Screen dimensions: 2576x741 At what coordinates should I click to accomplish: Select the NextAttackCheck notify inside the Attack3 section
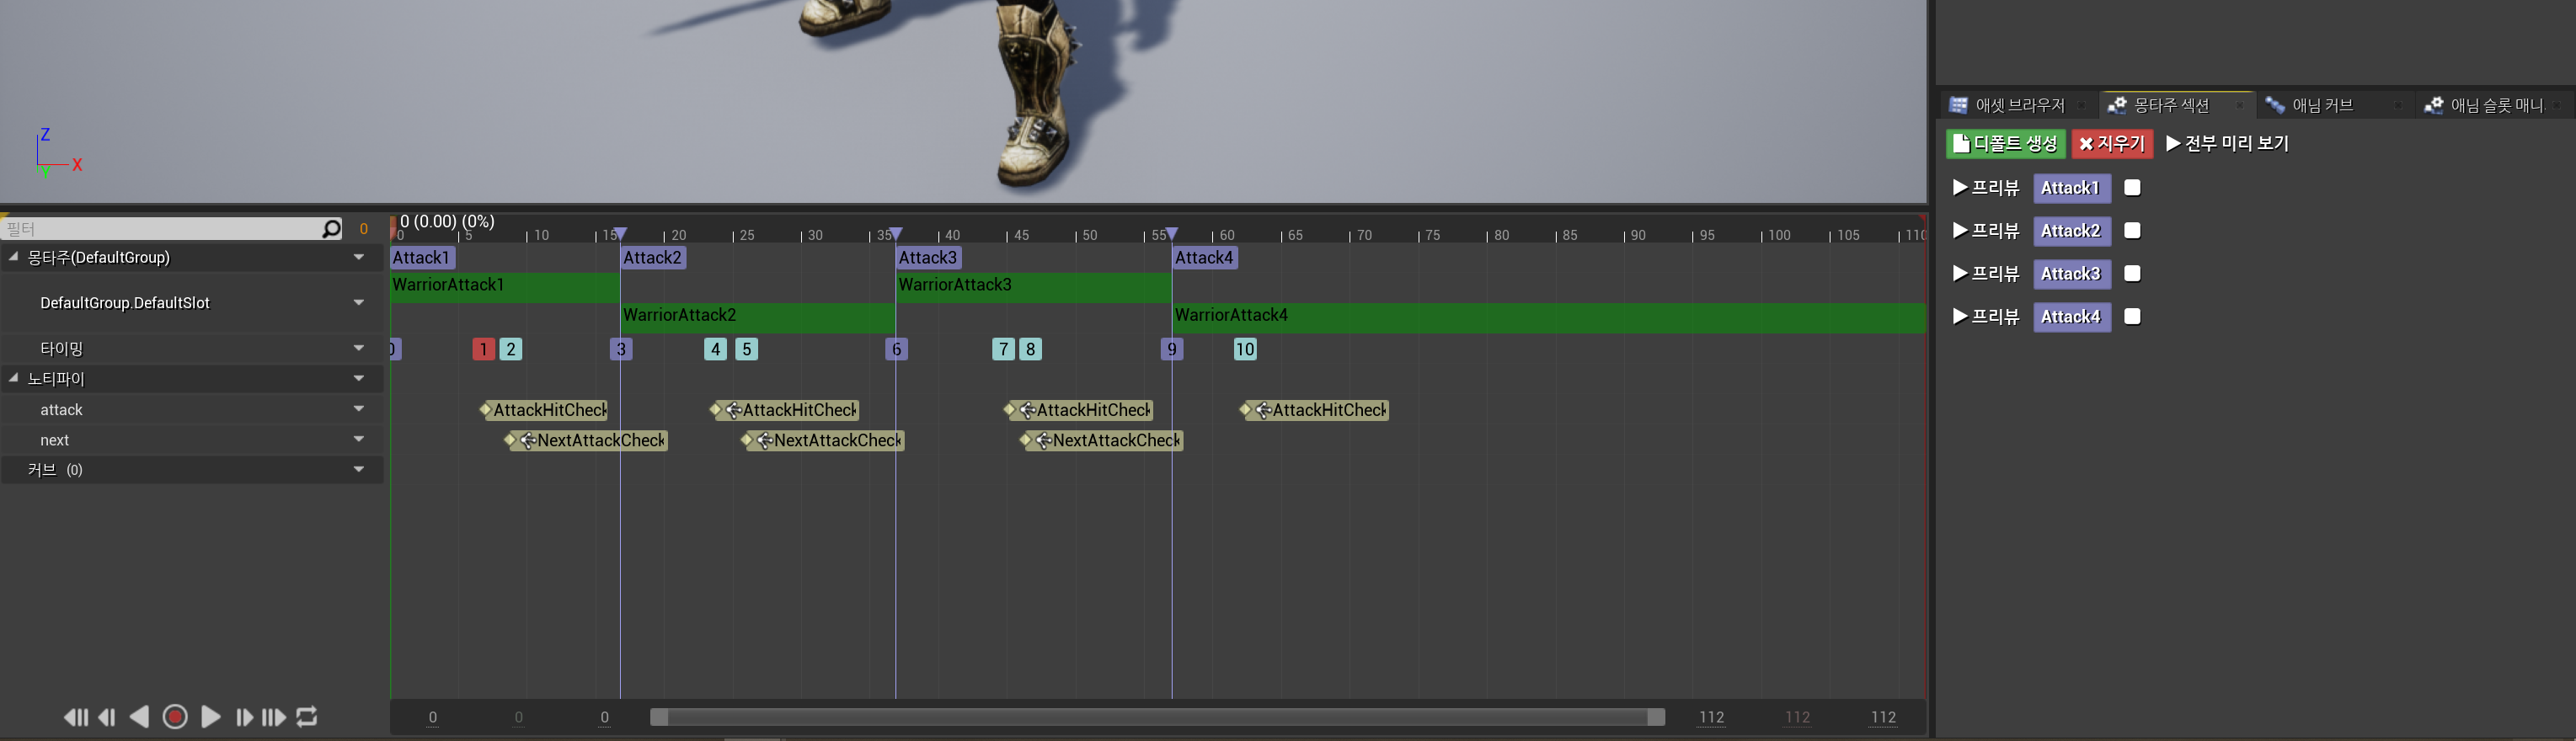1102,440
